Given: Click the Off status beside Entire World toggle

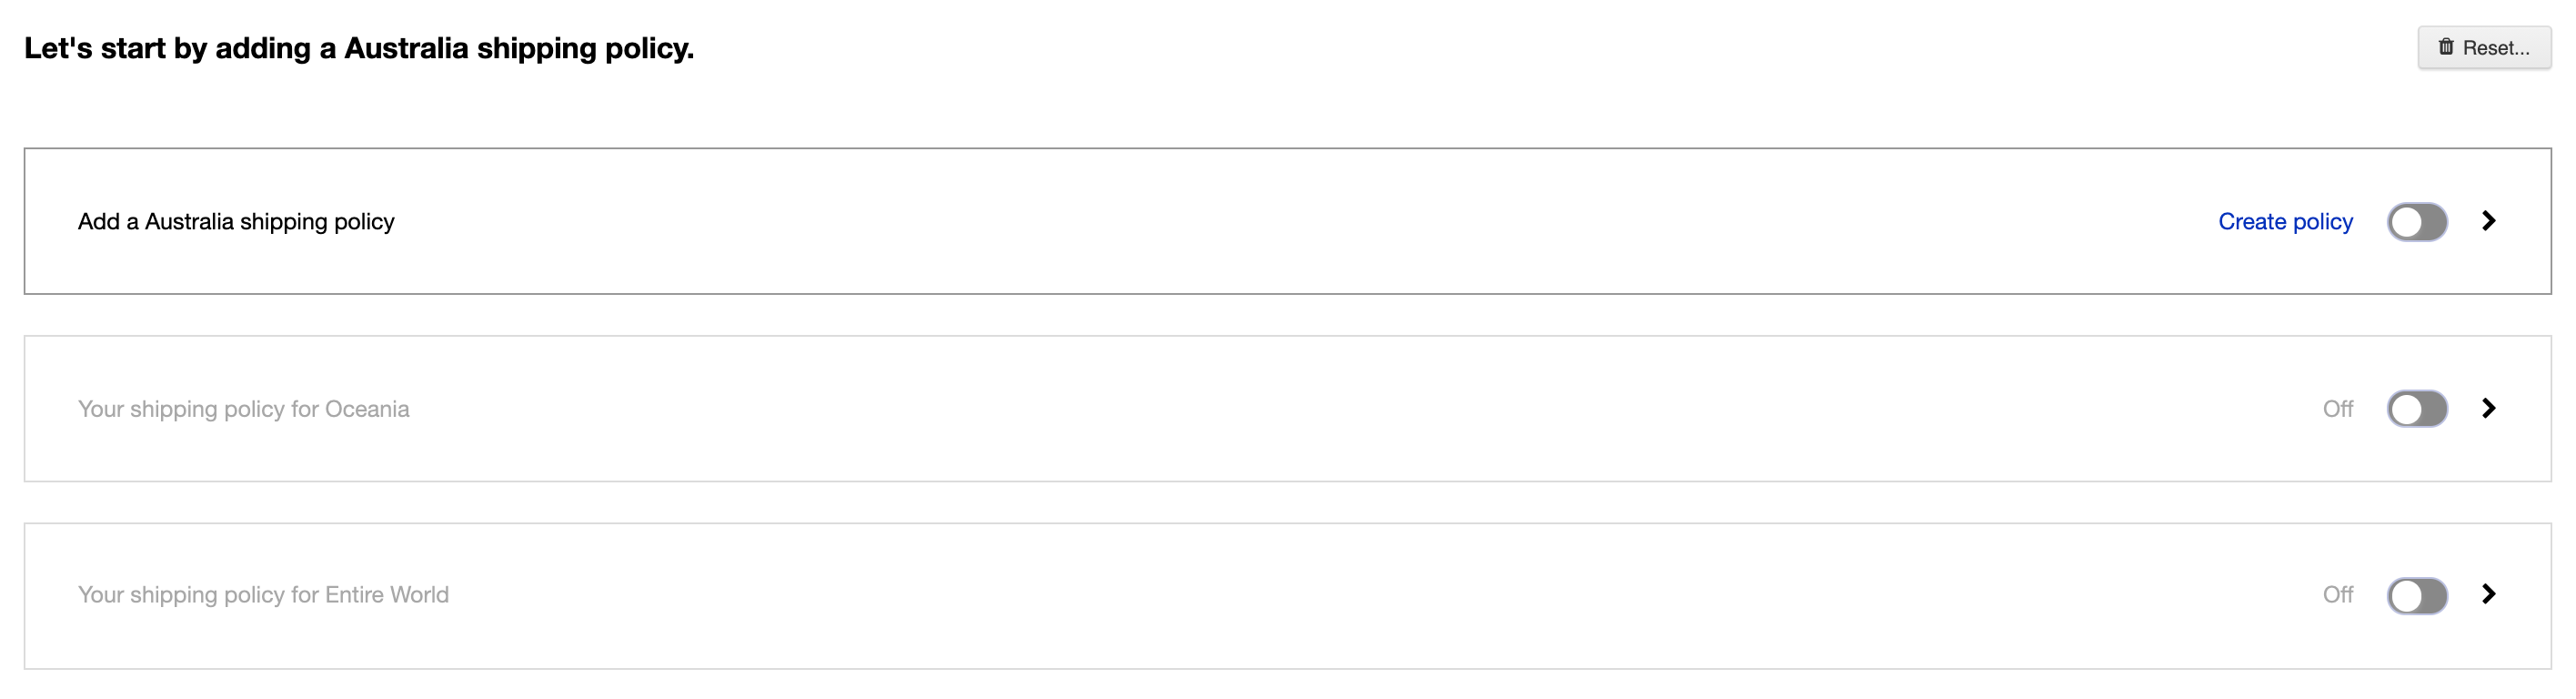Looking at the screenshot, I should (x=2337, y=595).
